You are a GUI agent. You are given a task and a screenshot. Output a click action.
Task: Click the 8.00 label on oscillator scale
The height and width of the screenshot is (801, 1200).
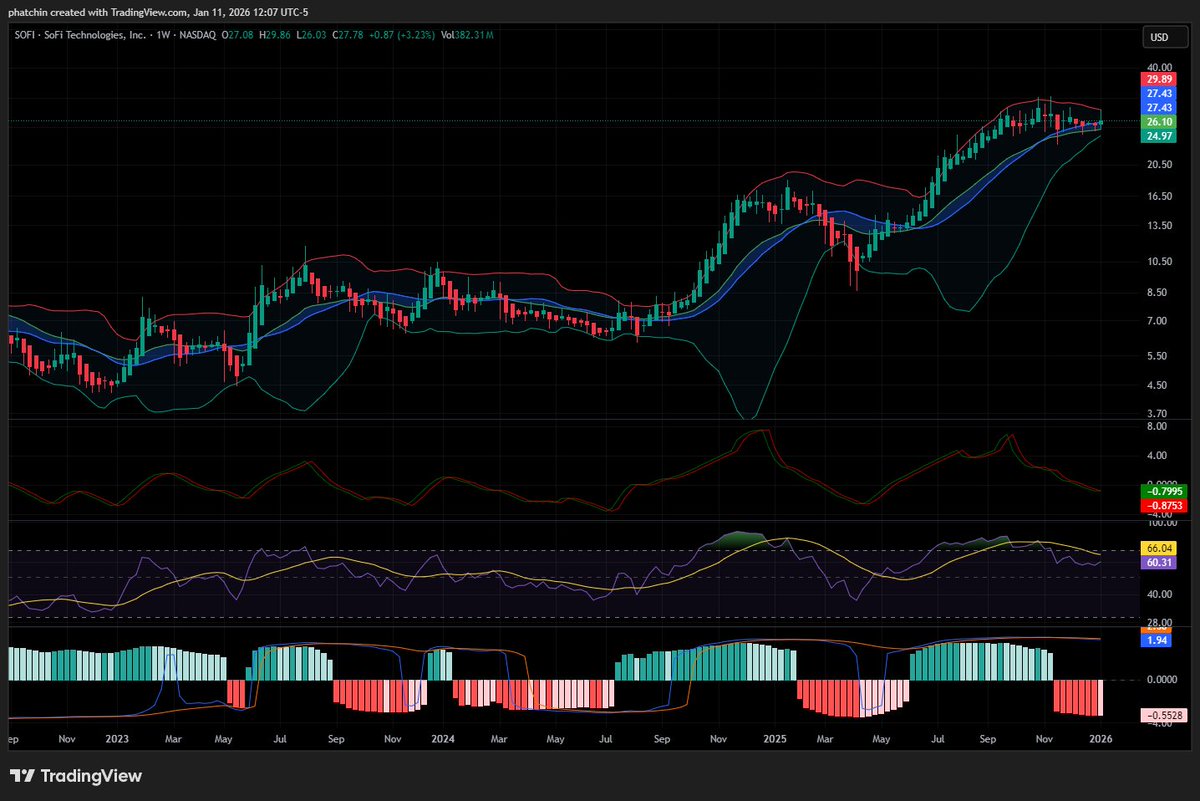click(1159, 426)
